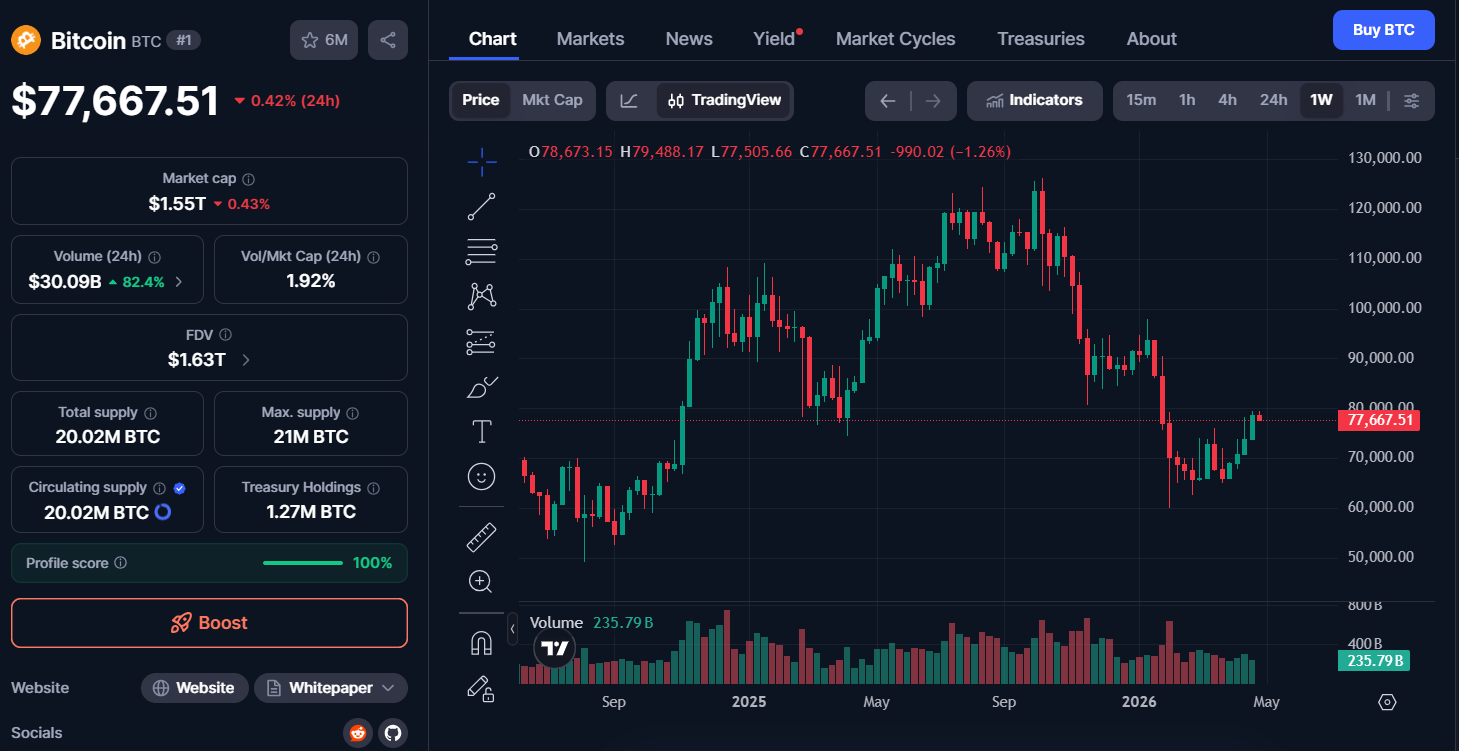Open the chart settings sliders icon
The image size is (1459, 751).
[1411, 101]
